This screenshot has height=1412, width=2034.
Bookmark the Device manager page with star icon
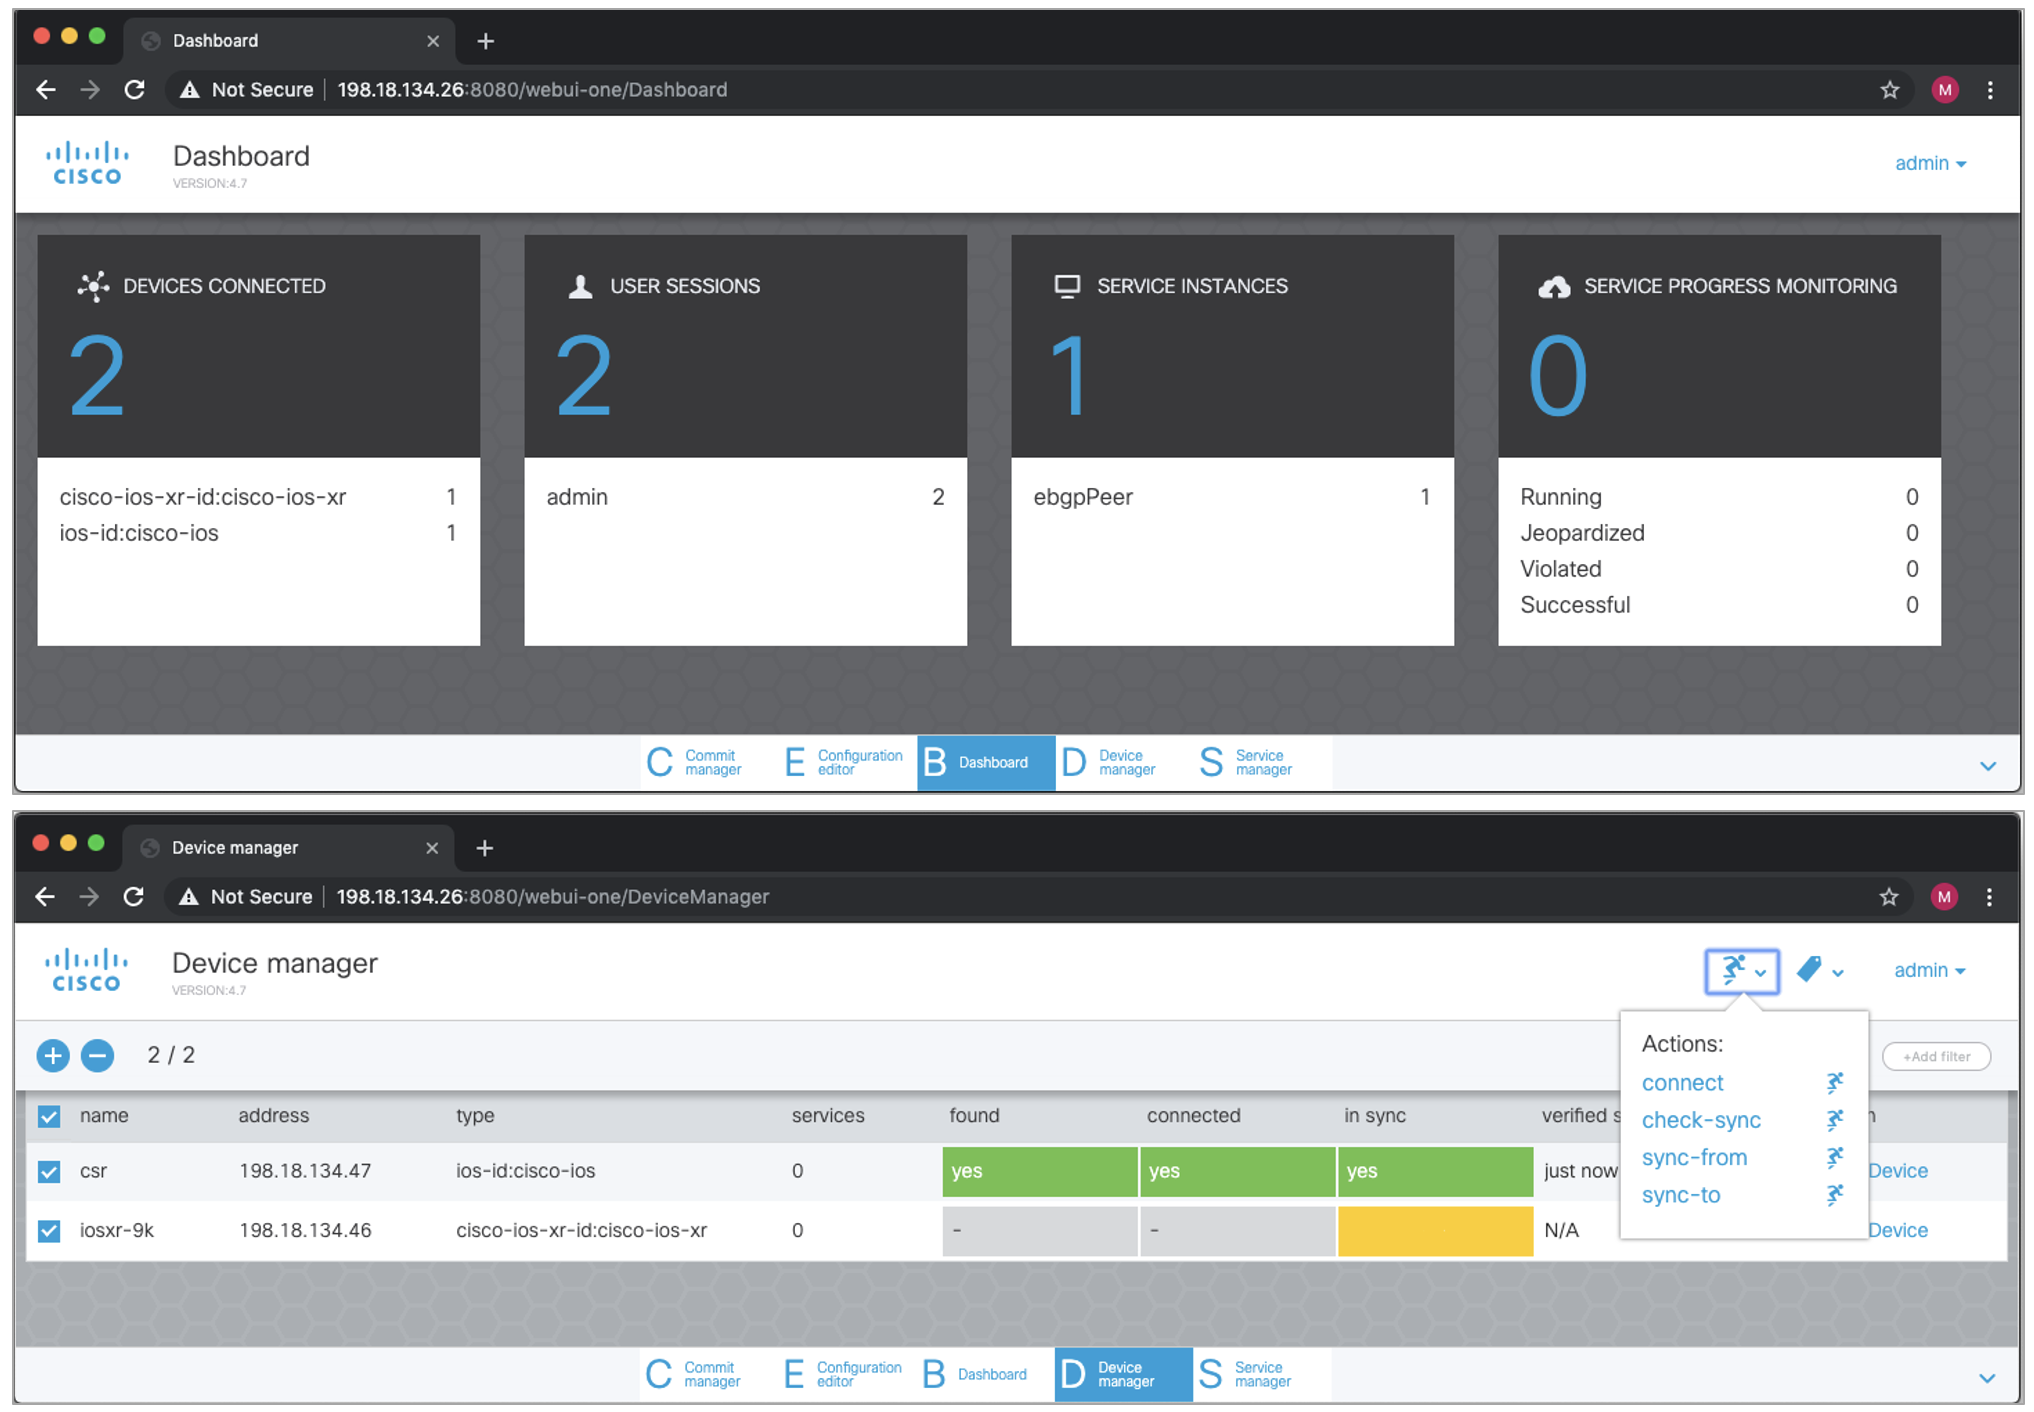coord(1888,896)
